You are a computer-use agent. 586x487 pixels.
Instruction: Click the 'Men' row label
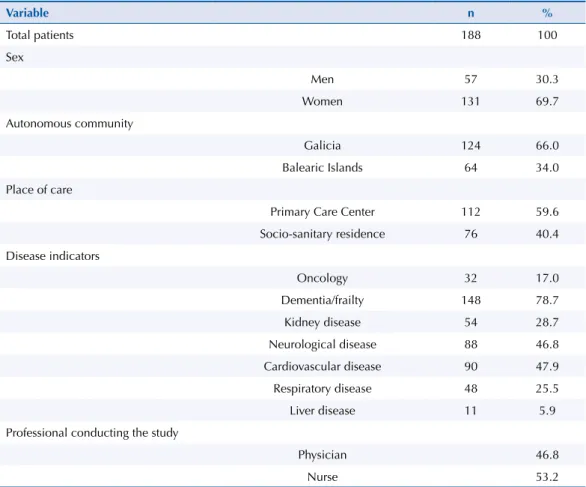click(x=322, y=79)
